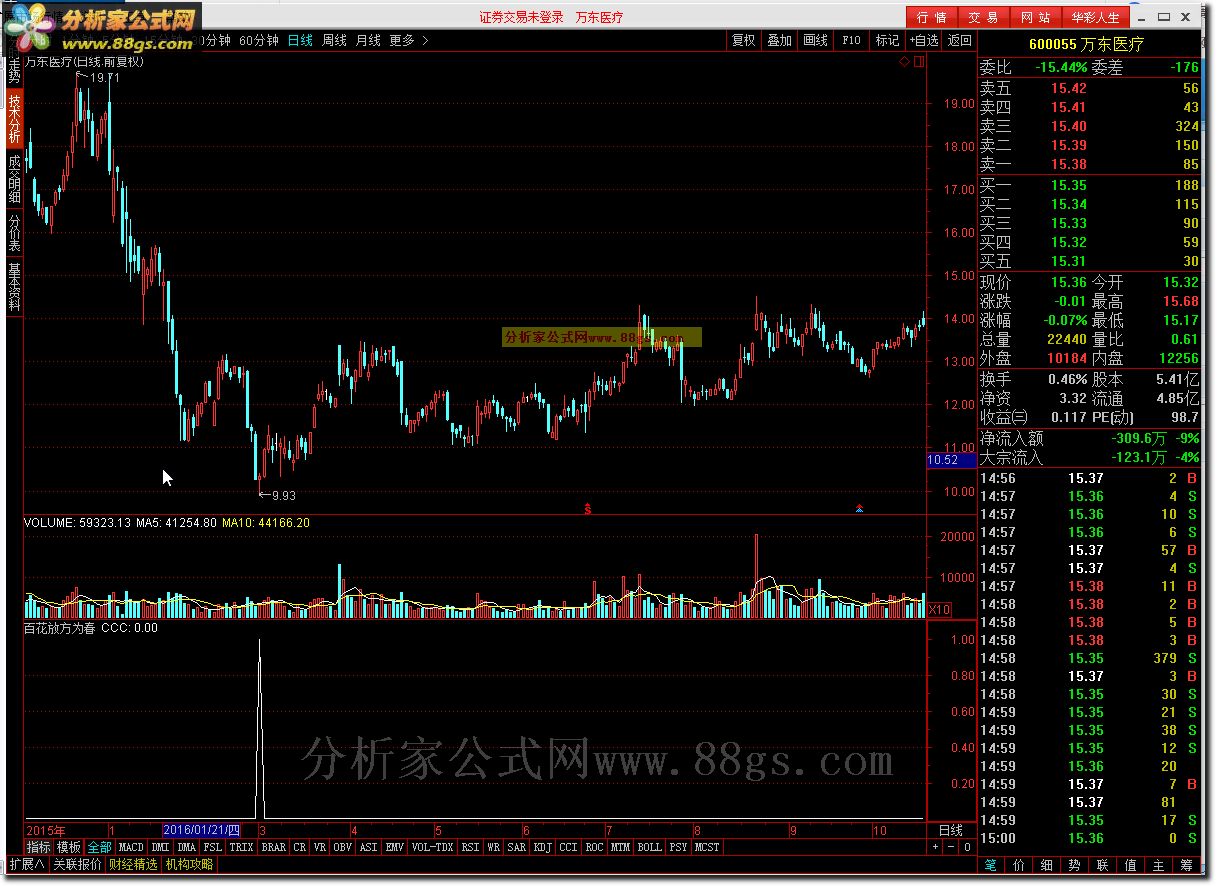Apply the VOL-TDX indicator
The image size is (1217, 886).
(432, 847)
